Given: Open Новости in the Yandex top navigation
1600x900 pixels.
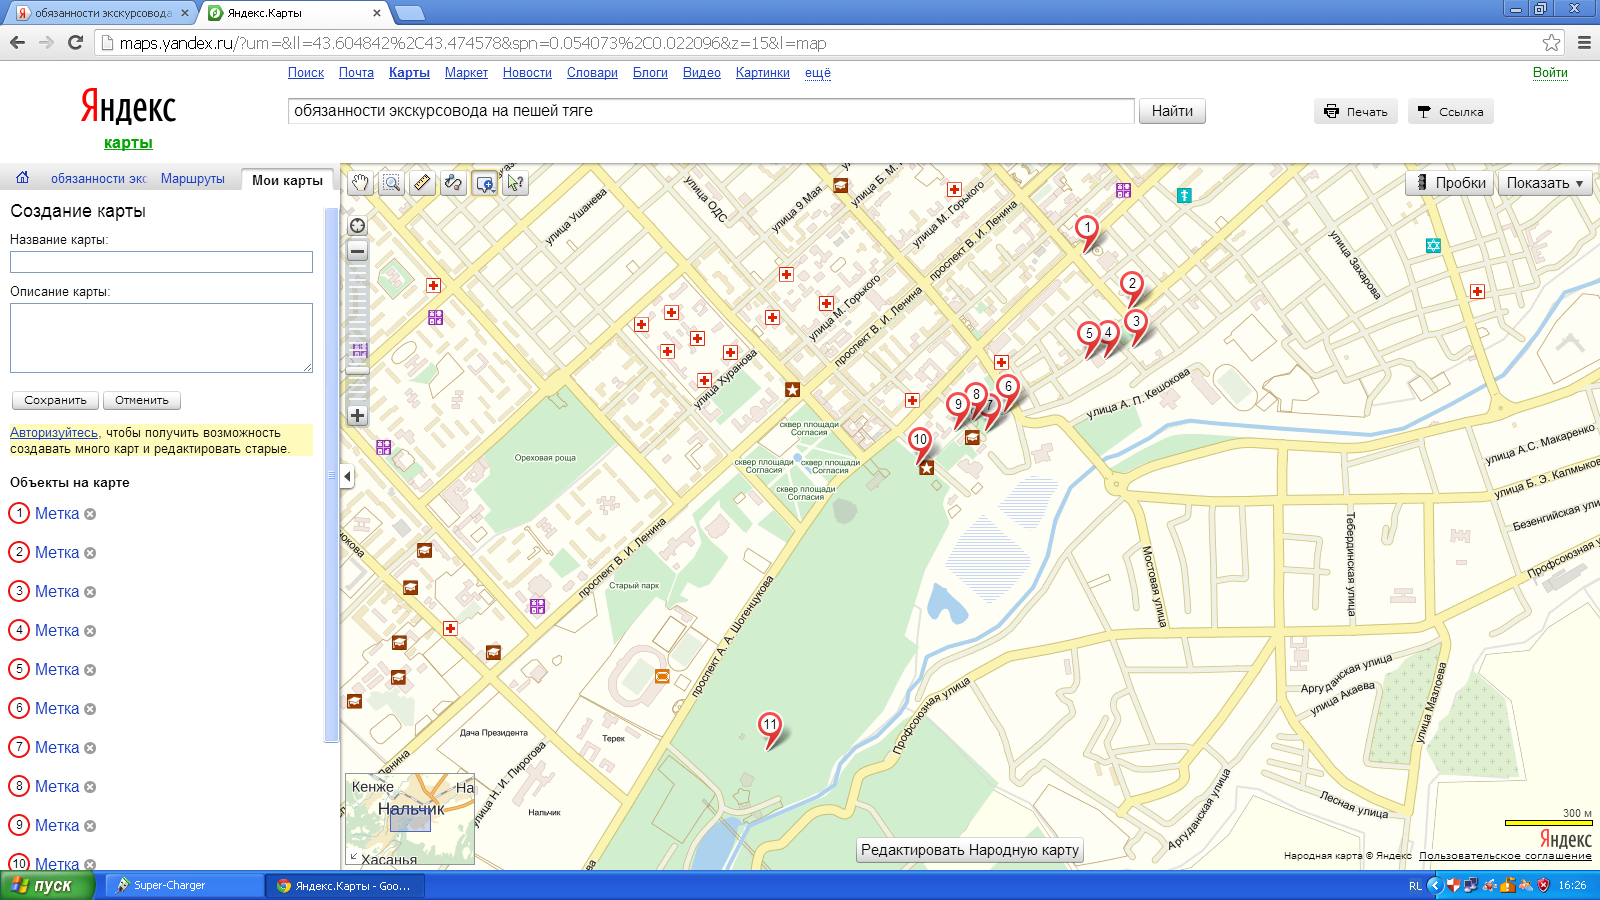Looking at the screenshot, I should coord(527,73).
